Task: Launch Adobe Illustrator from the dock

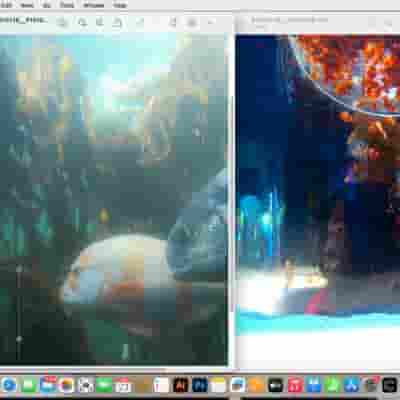Action: click(x=181, y=385)
